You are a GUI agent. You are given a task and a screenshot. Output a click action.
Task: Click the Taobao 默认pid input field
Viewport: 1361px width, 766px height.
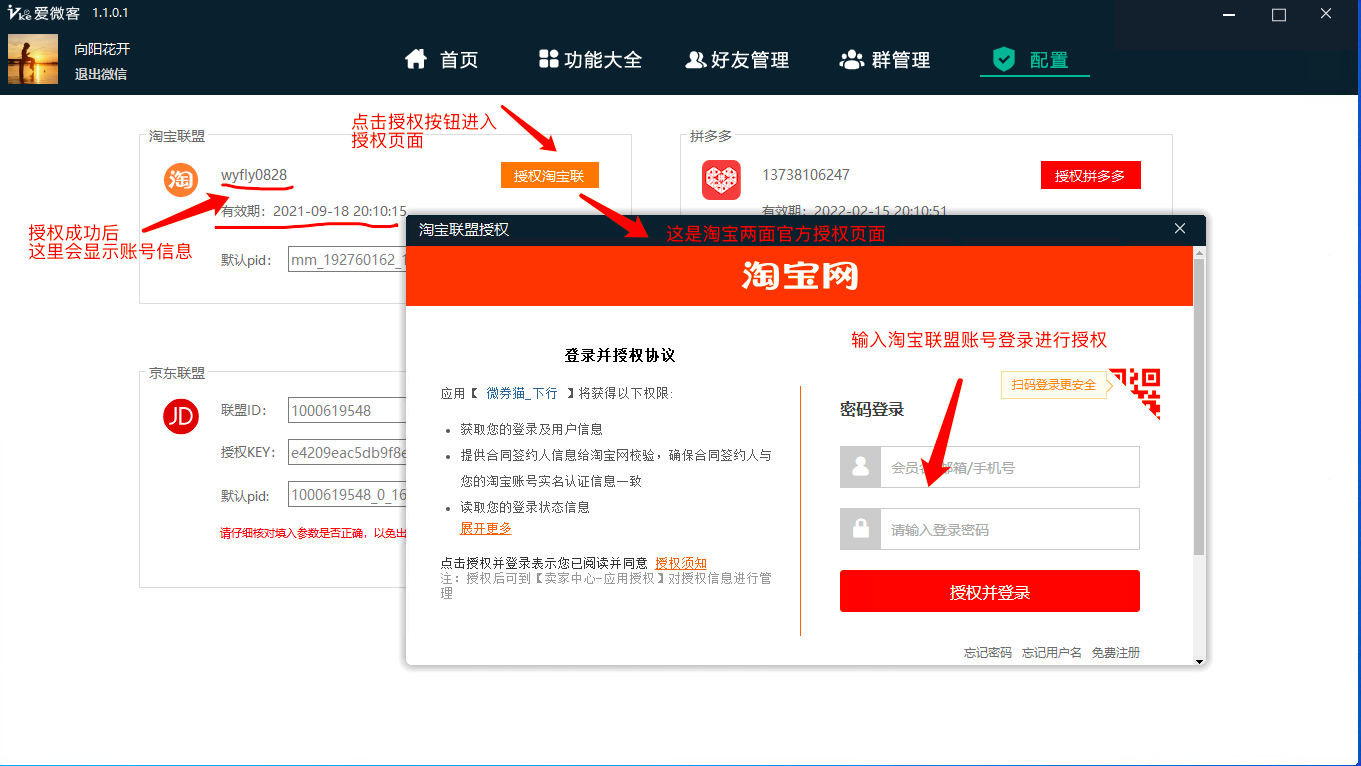click(x=347, y=260)
